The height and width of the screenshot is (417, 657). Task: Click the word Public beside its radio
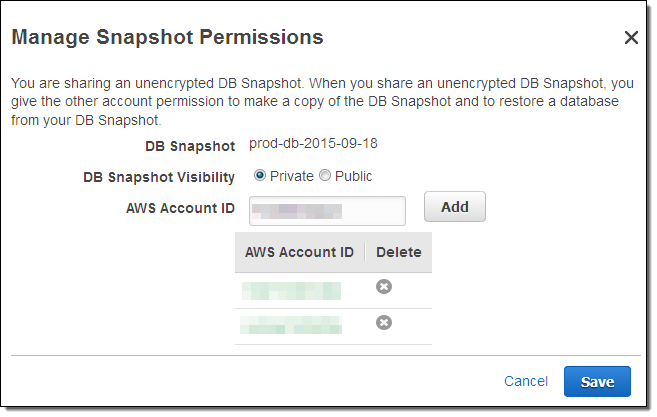(353, 176)
